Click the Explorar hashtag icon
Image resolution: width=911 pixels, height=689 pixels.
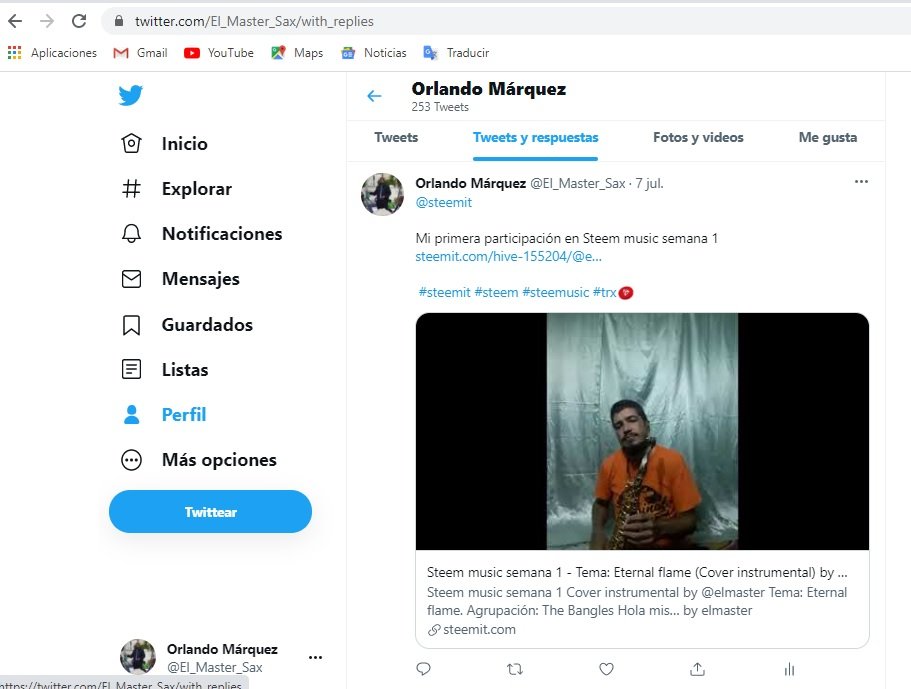pos(131,189)
